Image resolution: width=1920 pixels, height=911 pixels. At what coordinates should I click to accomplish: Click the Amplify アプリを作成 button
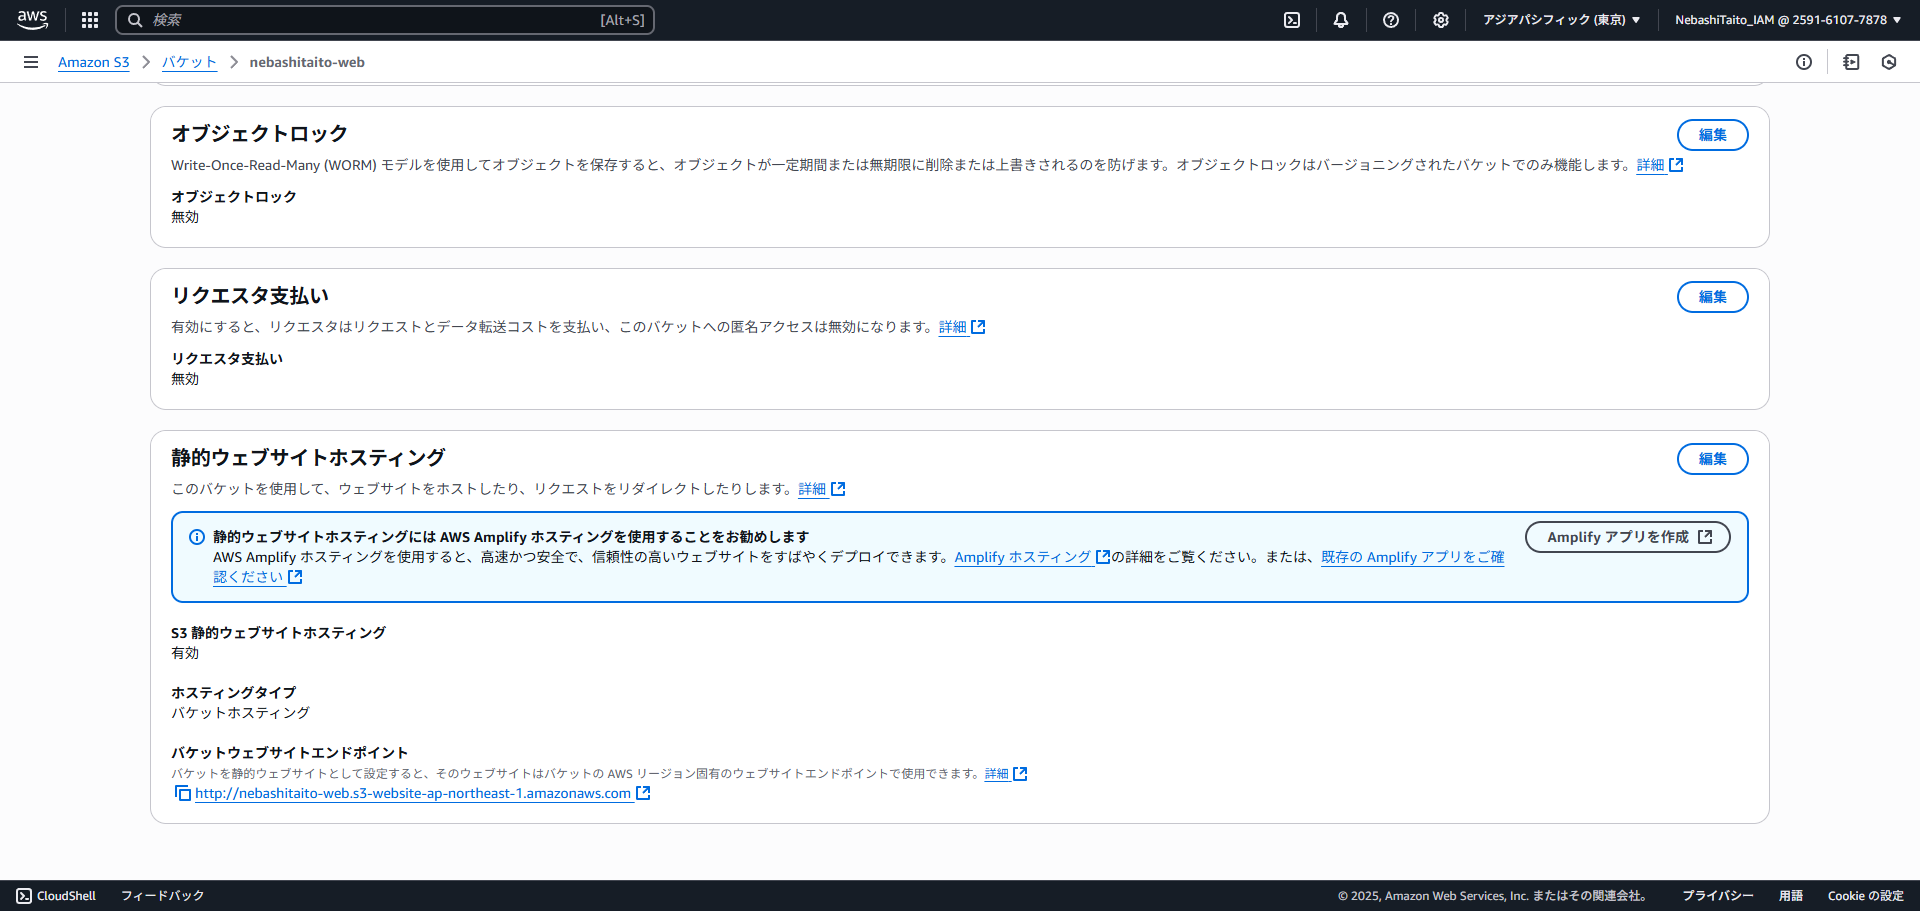[x=1627, y=537]
